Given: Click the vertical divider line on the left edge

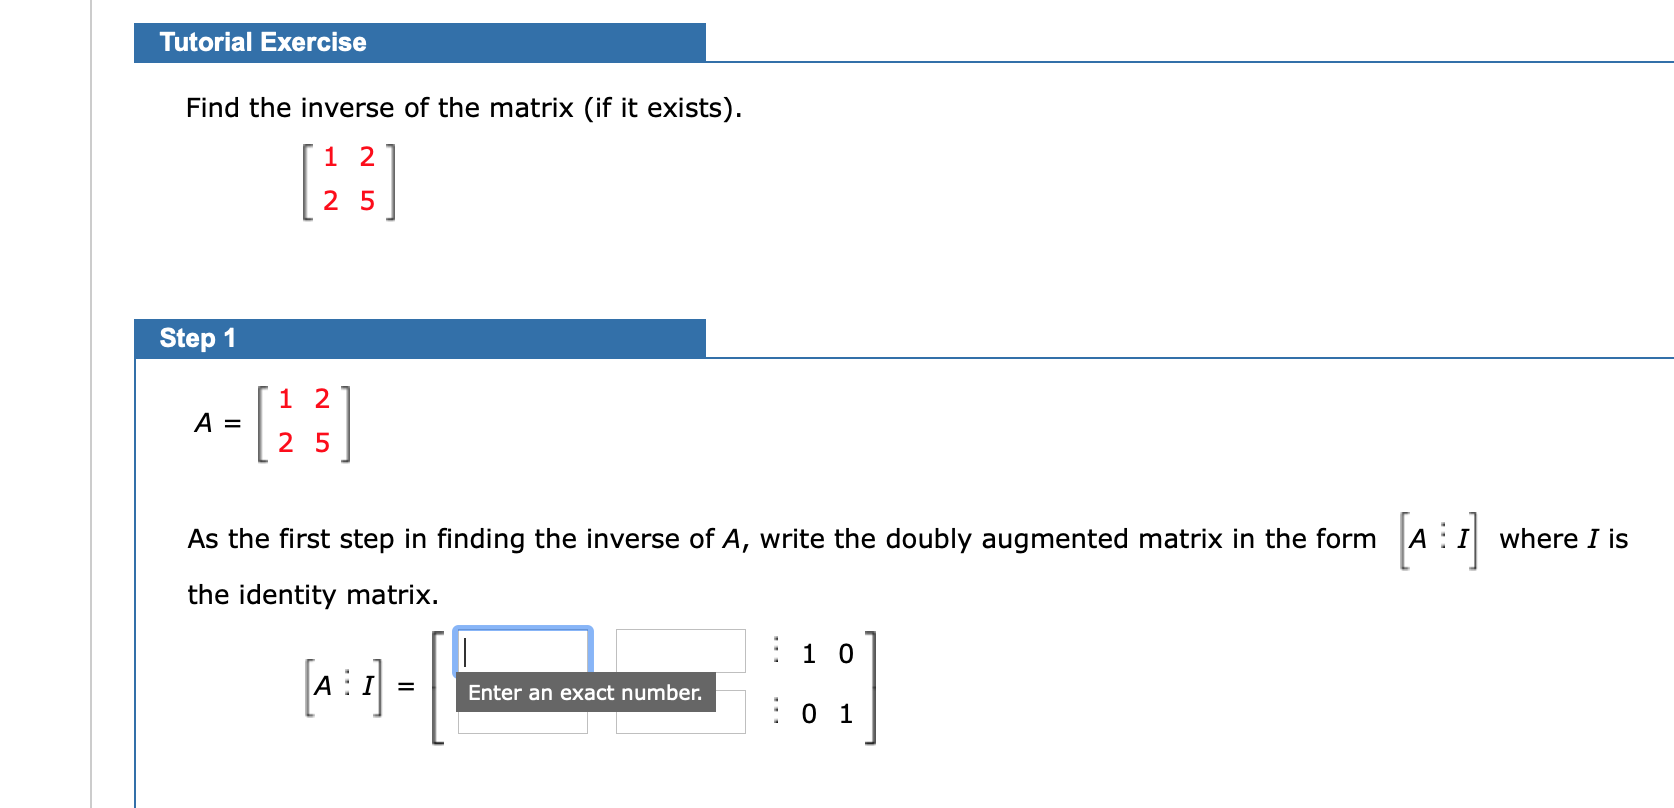Looking at the screenshot, I should click(90, 400).
